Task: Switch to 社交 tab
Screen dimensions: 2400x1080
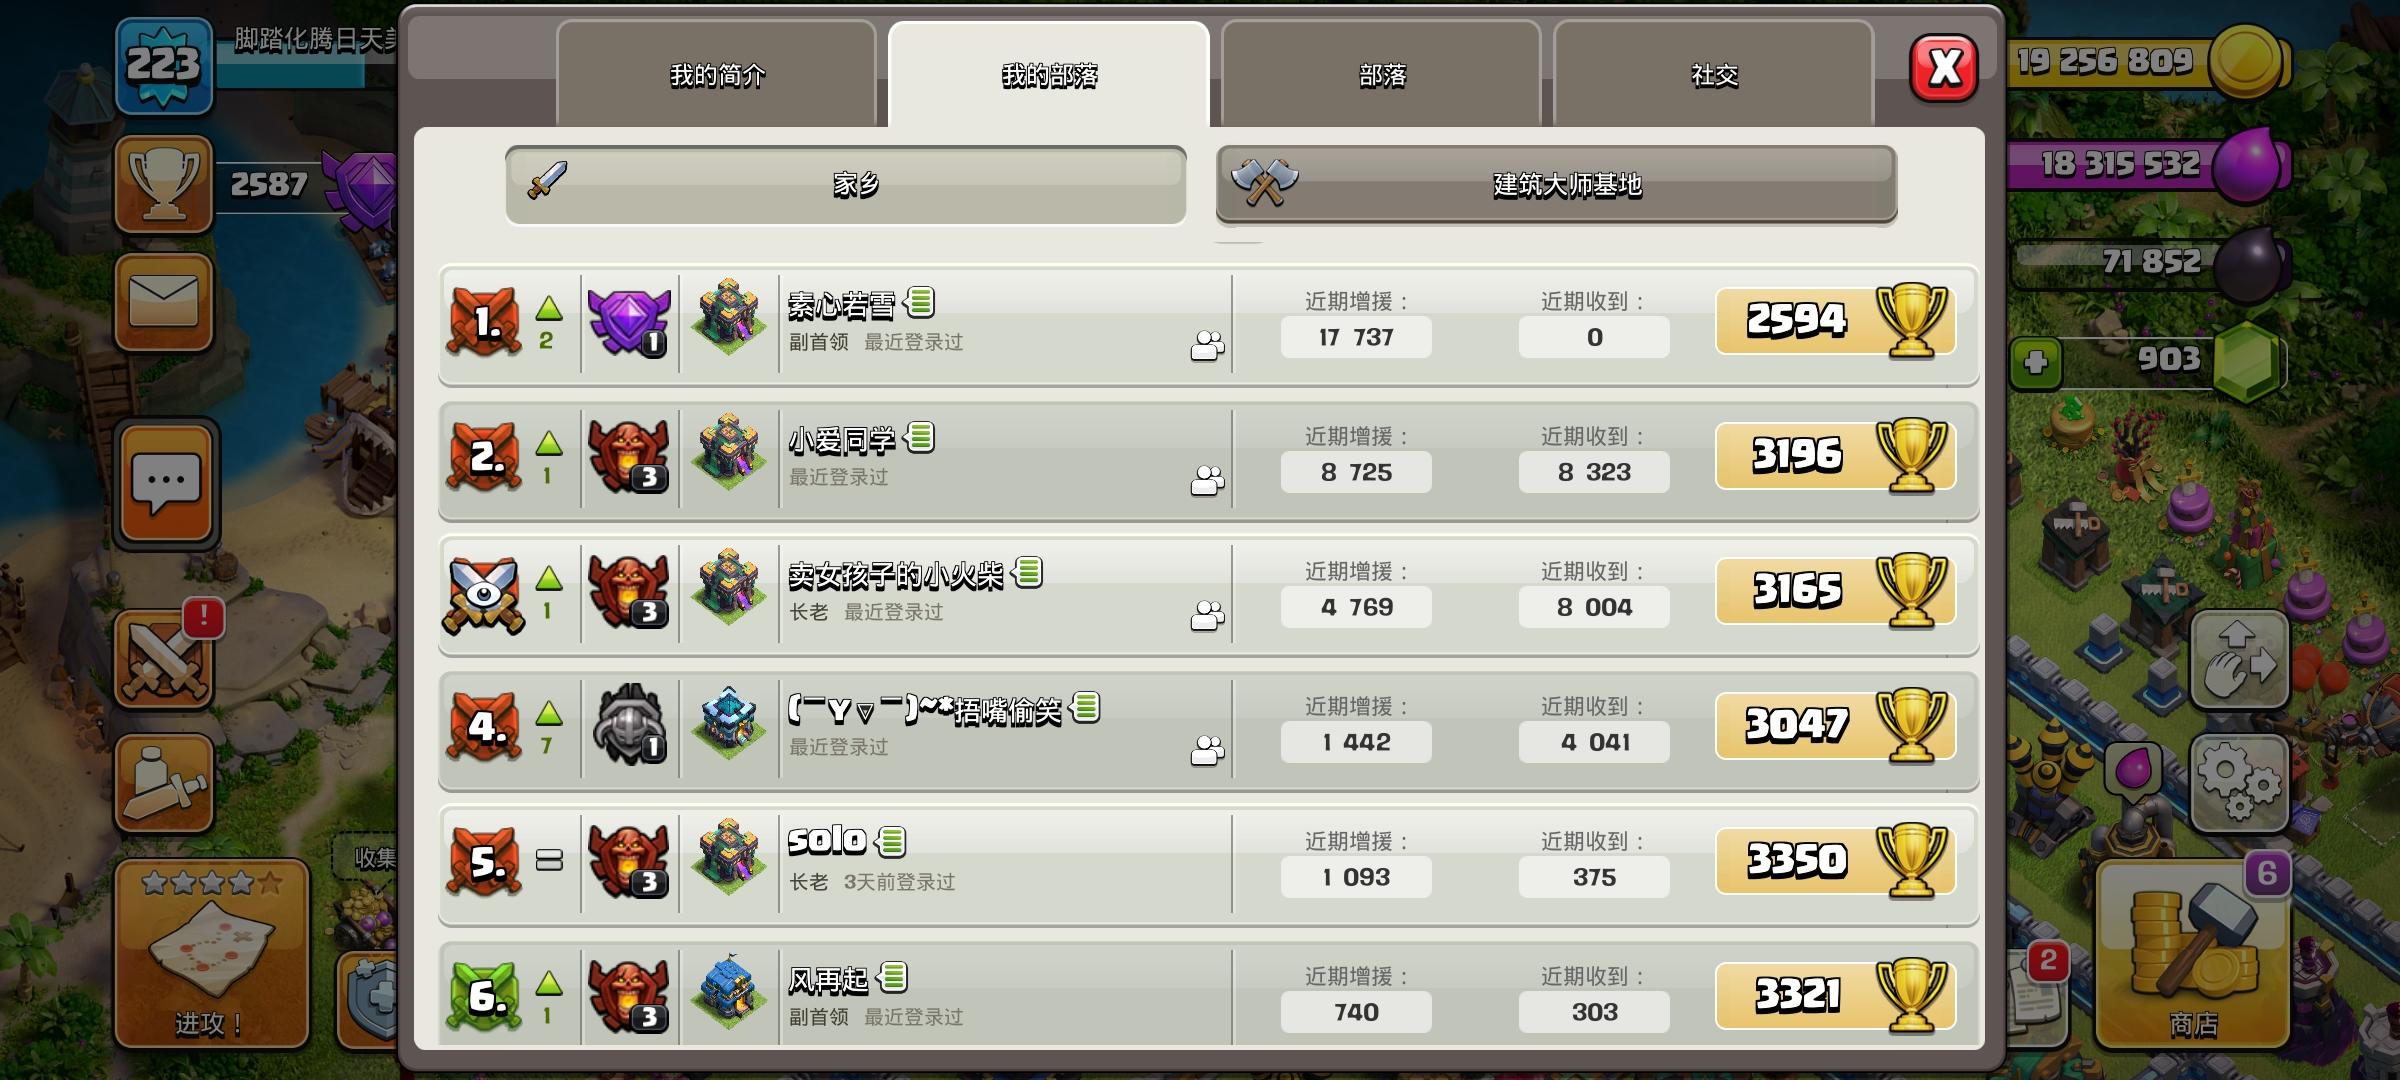Action: [1714, 75]
